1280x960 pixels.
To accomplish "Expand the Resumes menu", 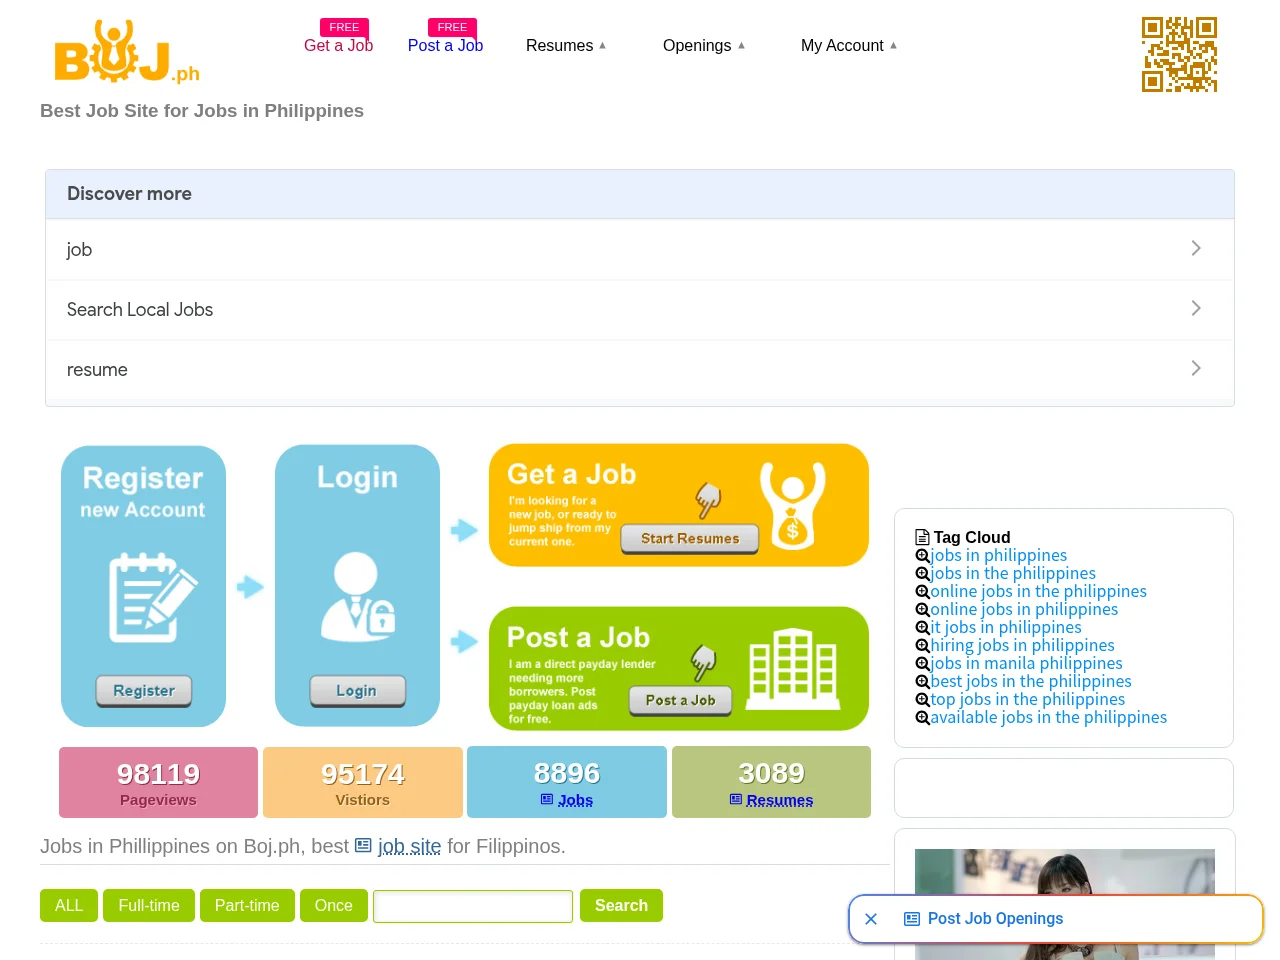I will click(566, 46).
